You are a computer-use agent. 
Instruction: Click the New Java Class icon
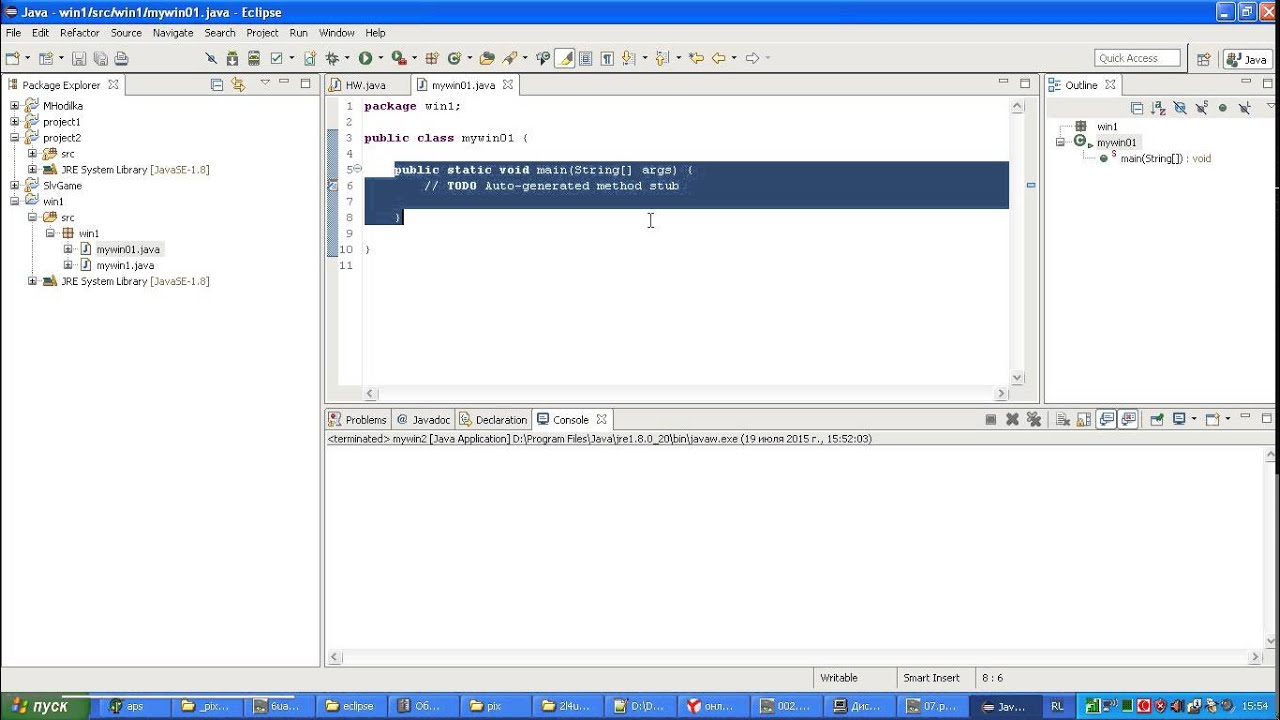click(454, 59)
